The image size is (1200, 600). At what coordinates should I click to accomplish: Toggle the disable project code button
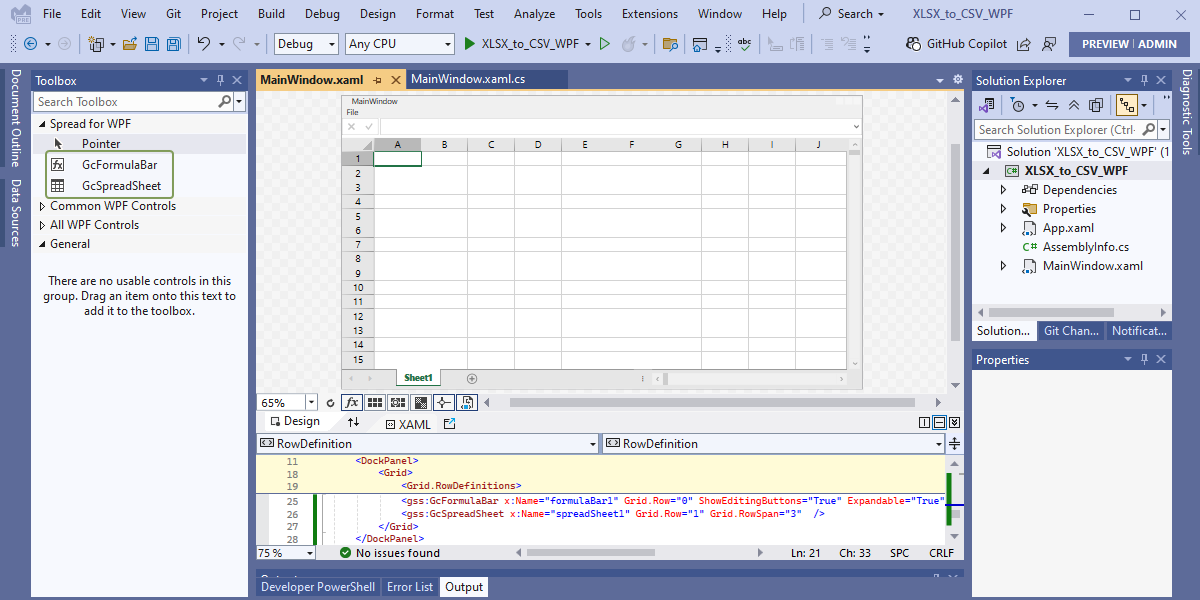point(467,402)
